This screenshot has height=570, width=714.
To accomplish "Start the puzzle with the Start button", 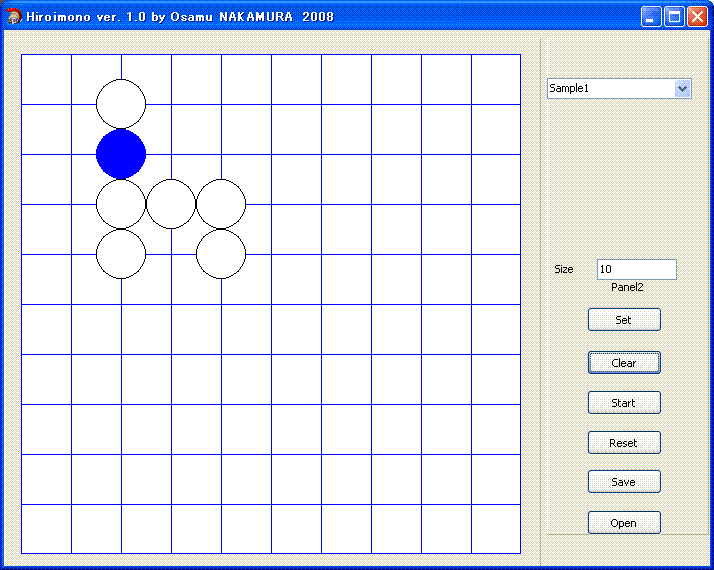I will 624,403.
